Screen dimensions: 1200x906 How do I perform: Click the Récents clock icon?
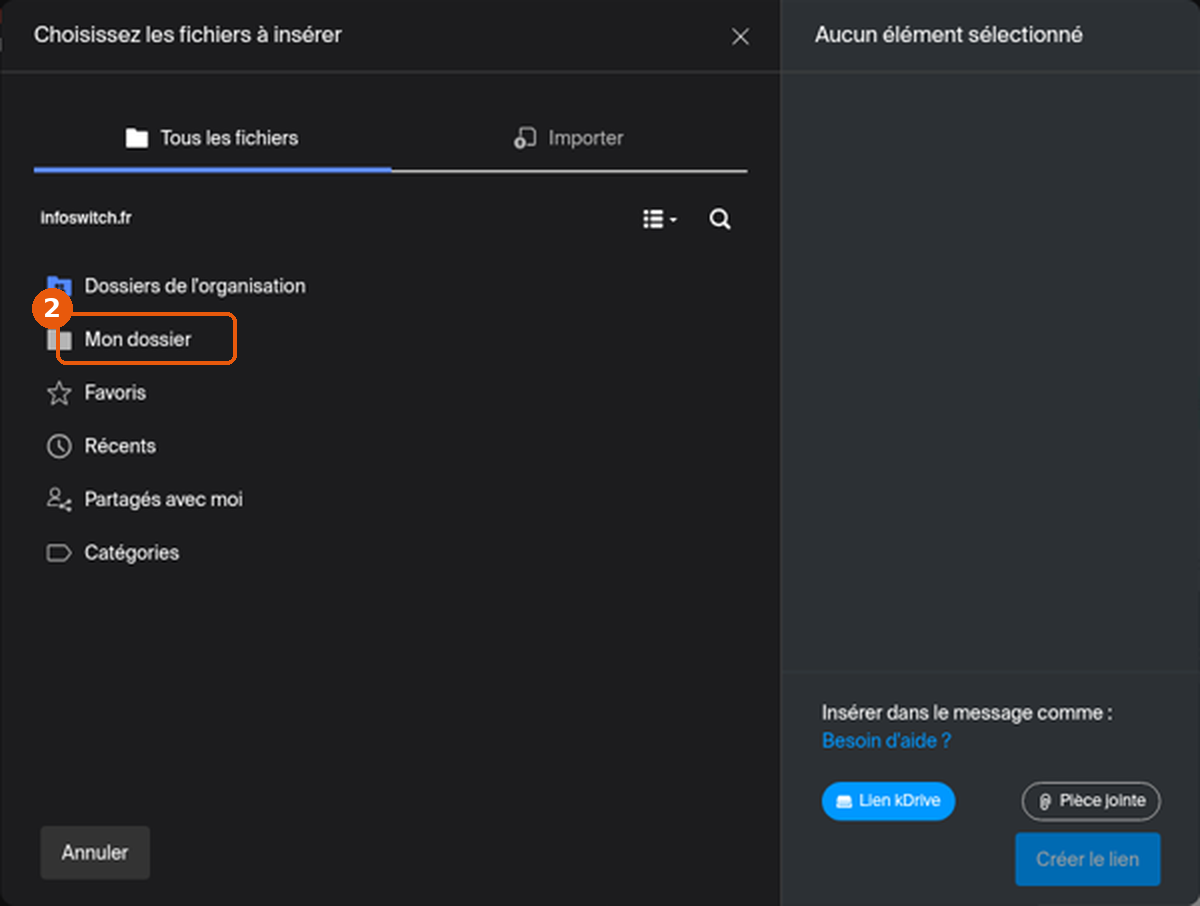59,446
